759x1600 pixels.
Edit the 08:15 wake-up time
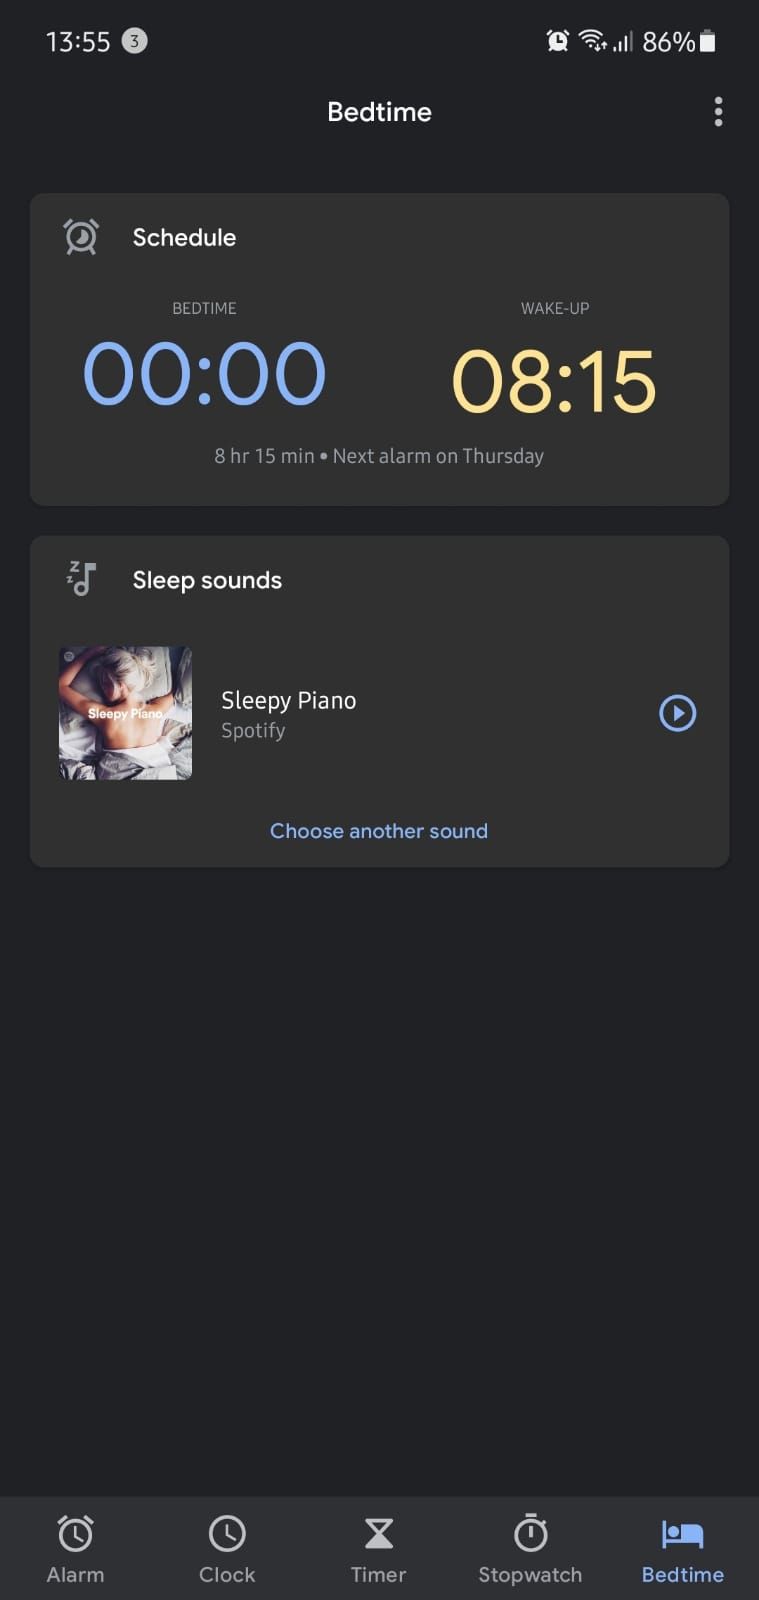554,380
